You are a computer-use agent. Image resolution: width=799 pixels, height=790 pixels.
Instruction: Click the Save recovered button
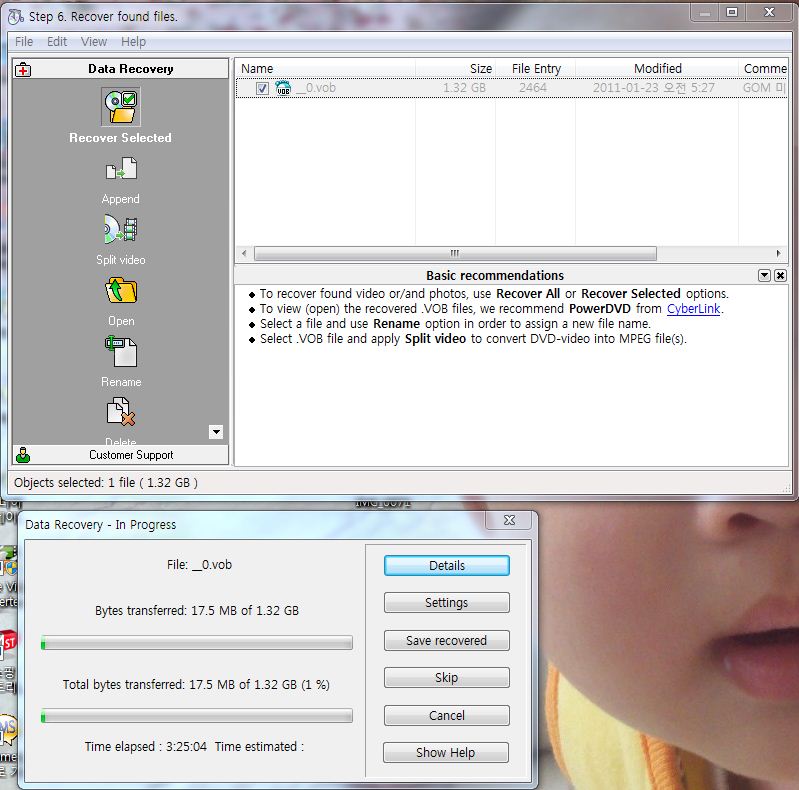[447, 641]
